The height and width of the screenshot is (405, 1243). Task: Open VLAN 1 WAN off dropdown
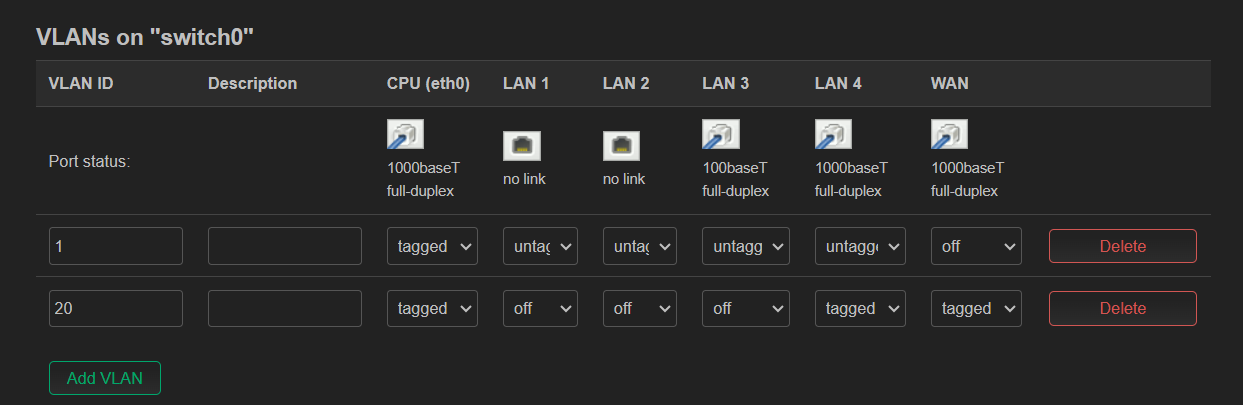coord(976,246)
